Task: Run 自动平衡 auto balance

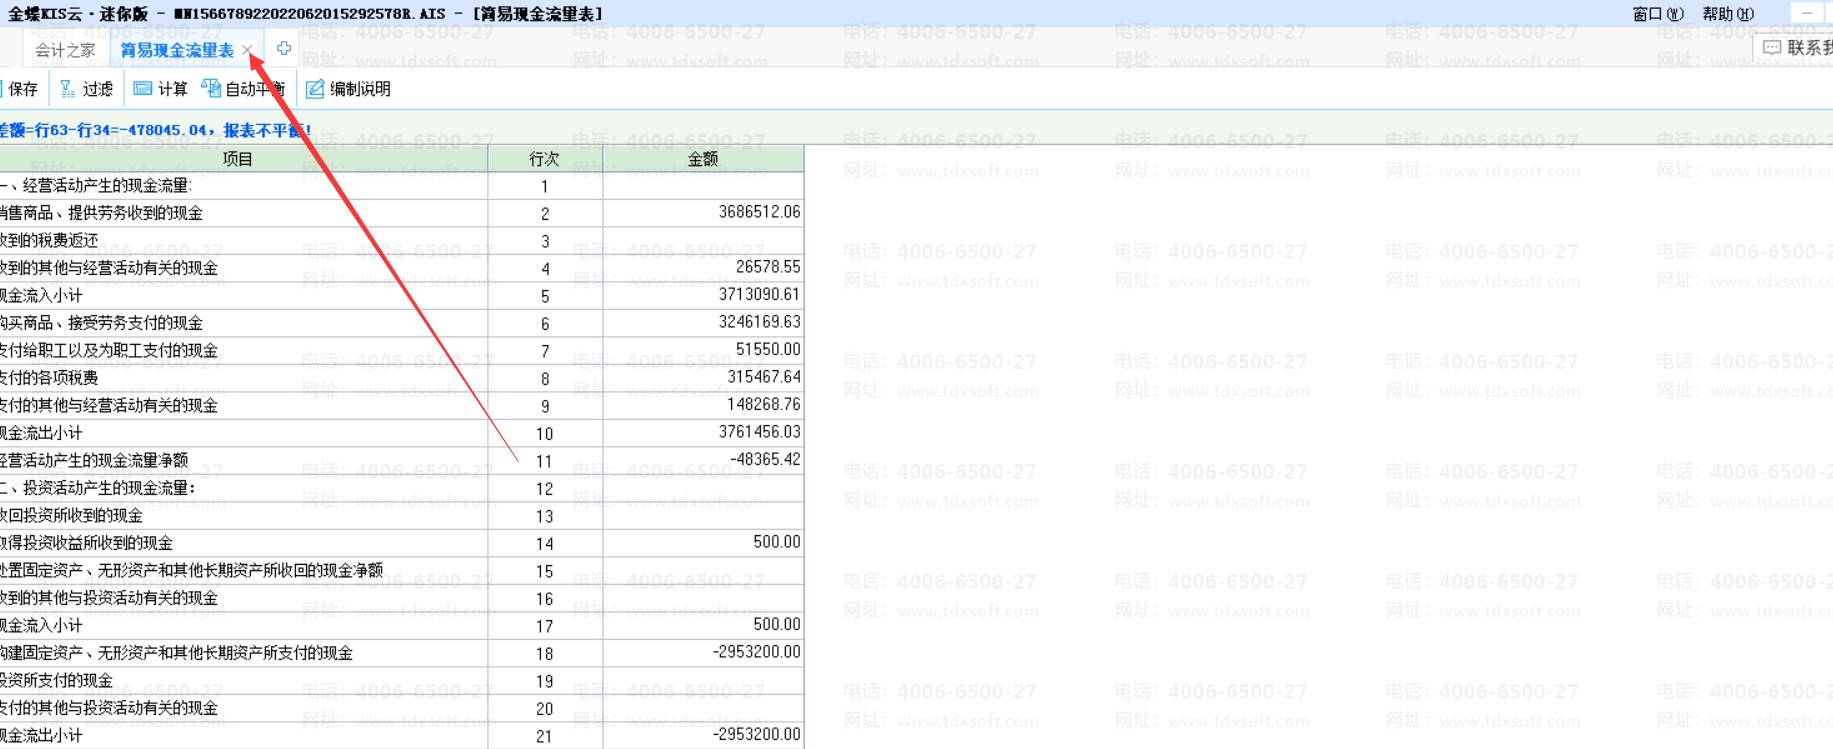Action: coord(243,89)
